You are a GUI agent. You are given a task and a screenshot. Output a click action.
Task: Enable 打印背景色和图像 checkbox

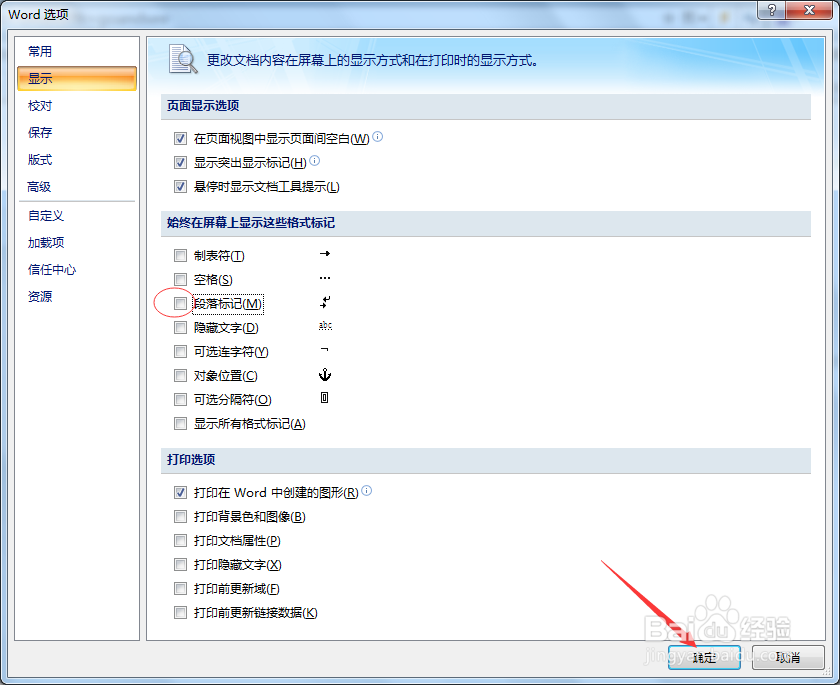[x=181, y=516]
